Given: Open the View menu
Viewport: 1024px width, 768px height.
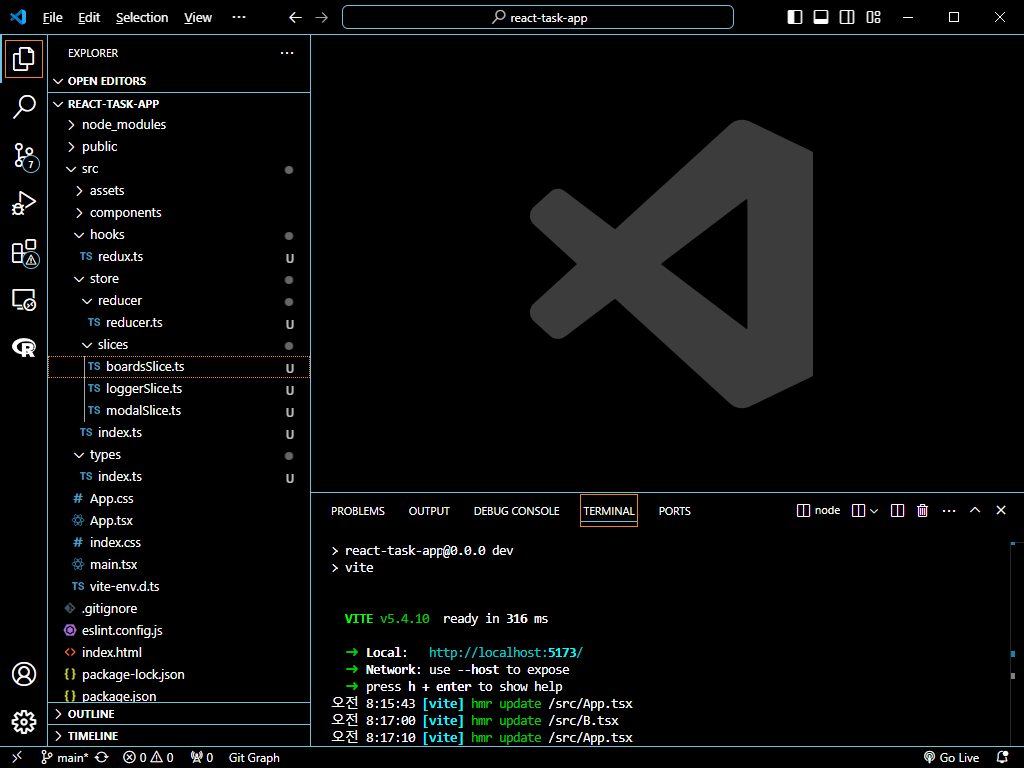Looking at the screenshot, I should point(198,18).
